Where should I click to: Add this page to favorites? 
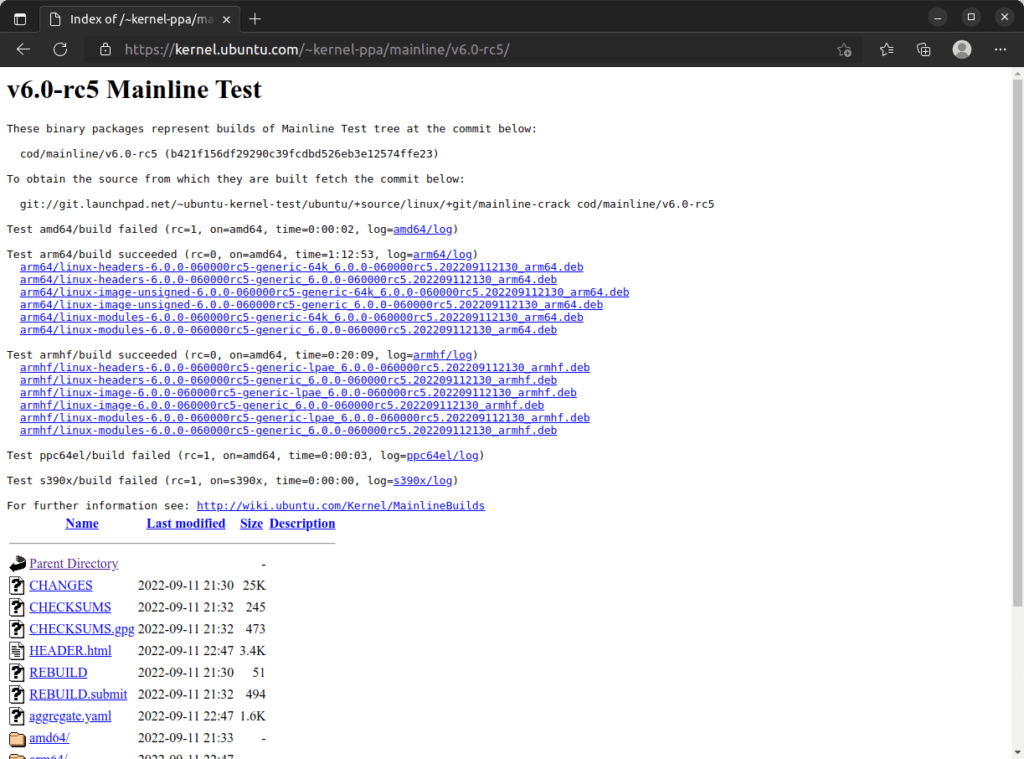(x=844, y=50)
